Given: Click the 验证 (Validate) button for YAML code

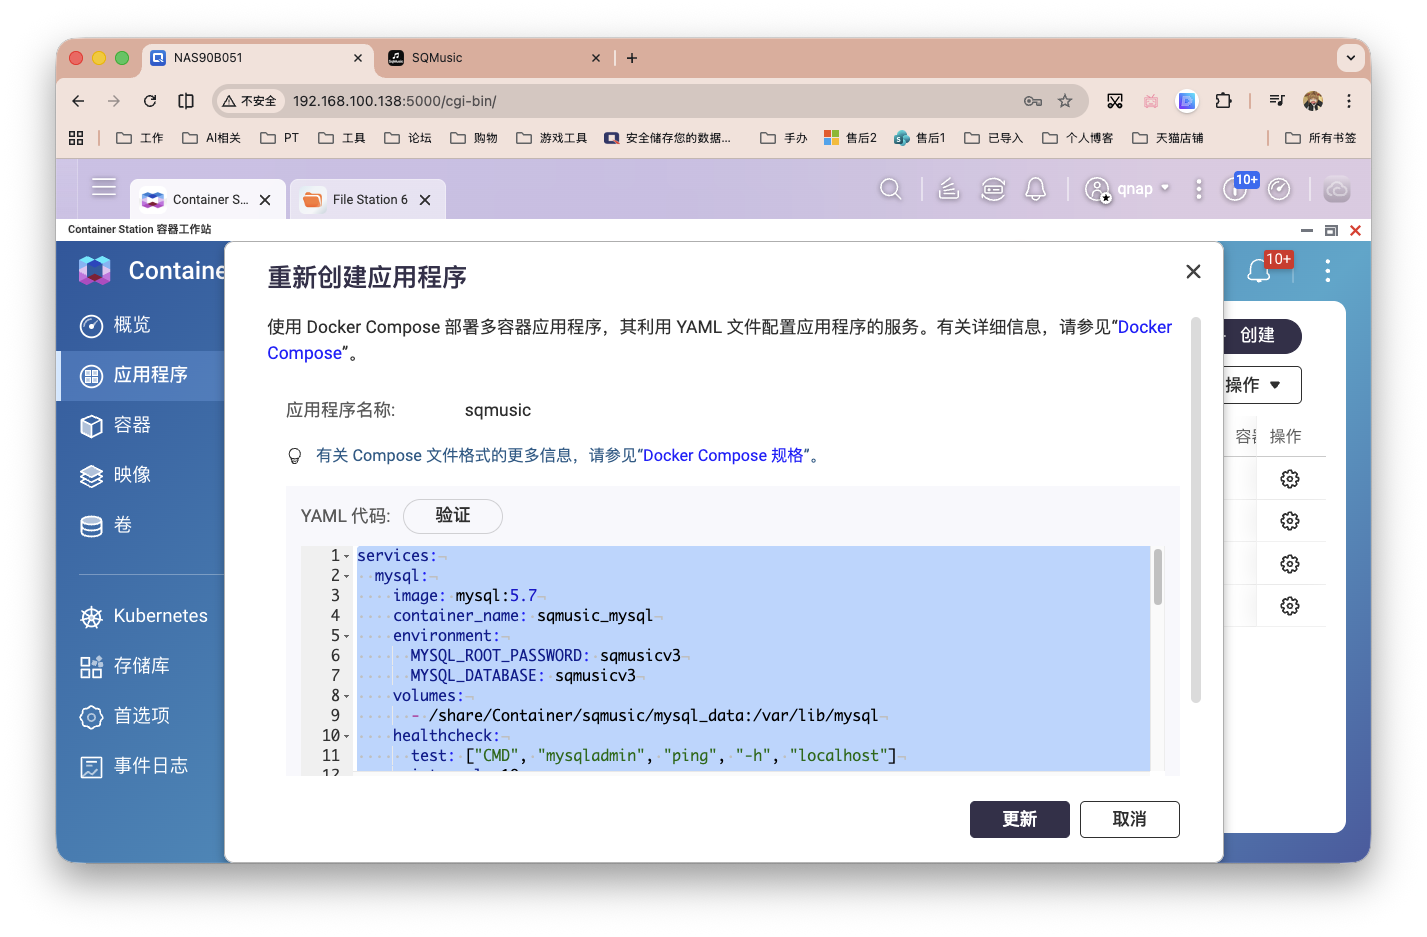Looking at the screenshot, I should tap(452, 516).
